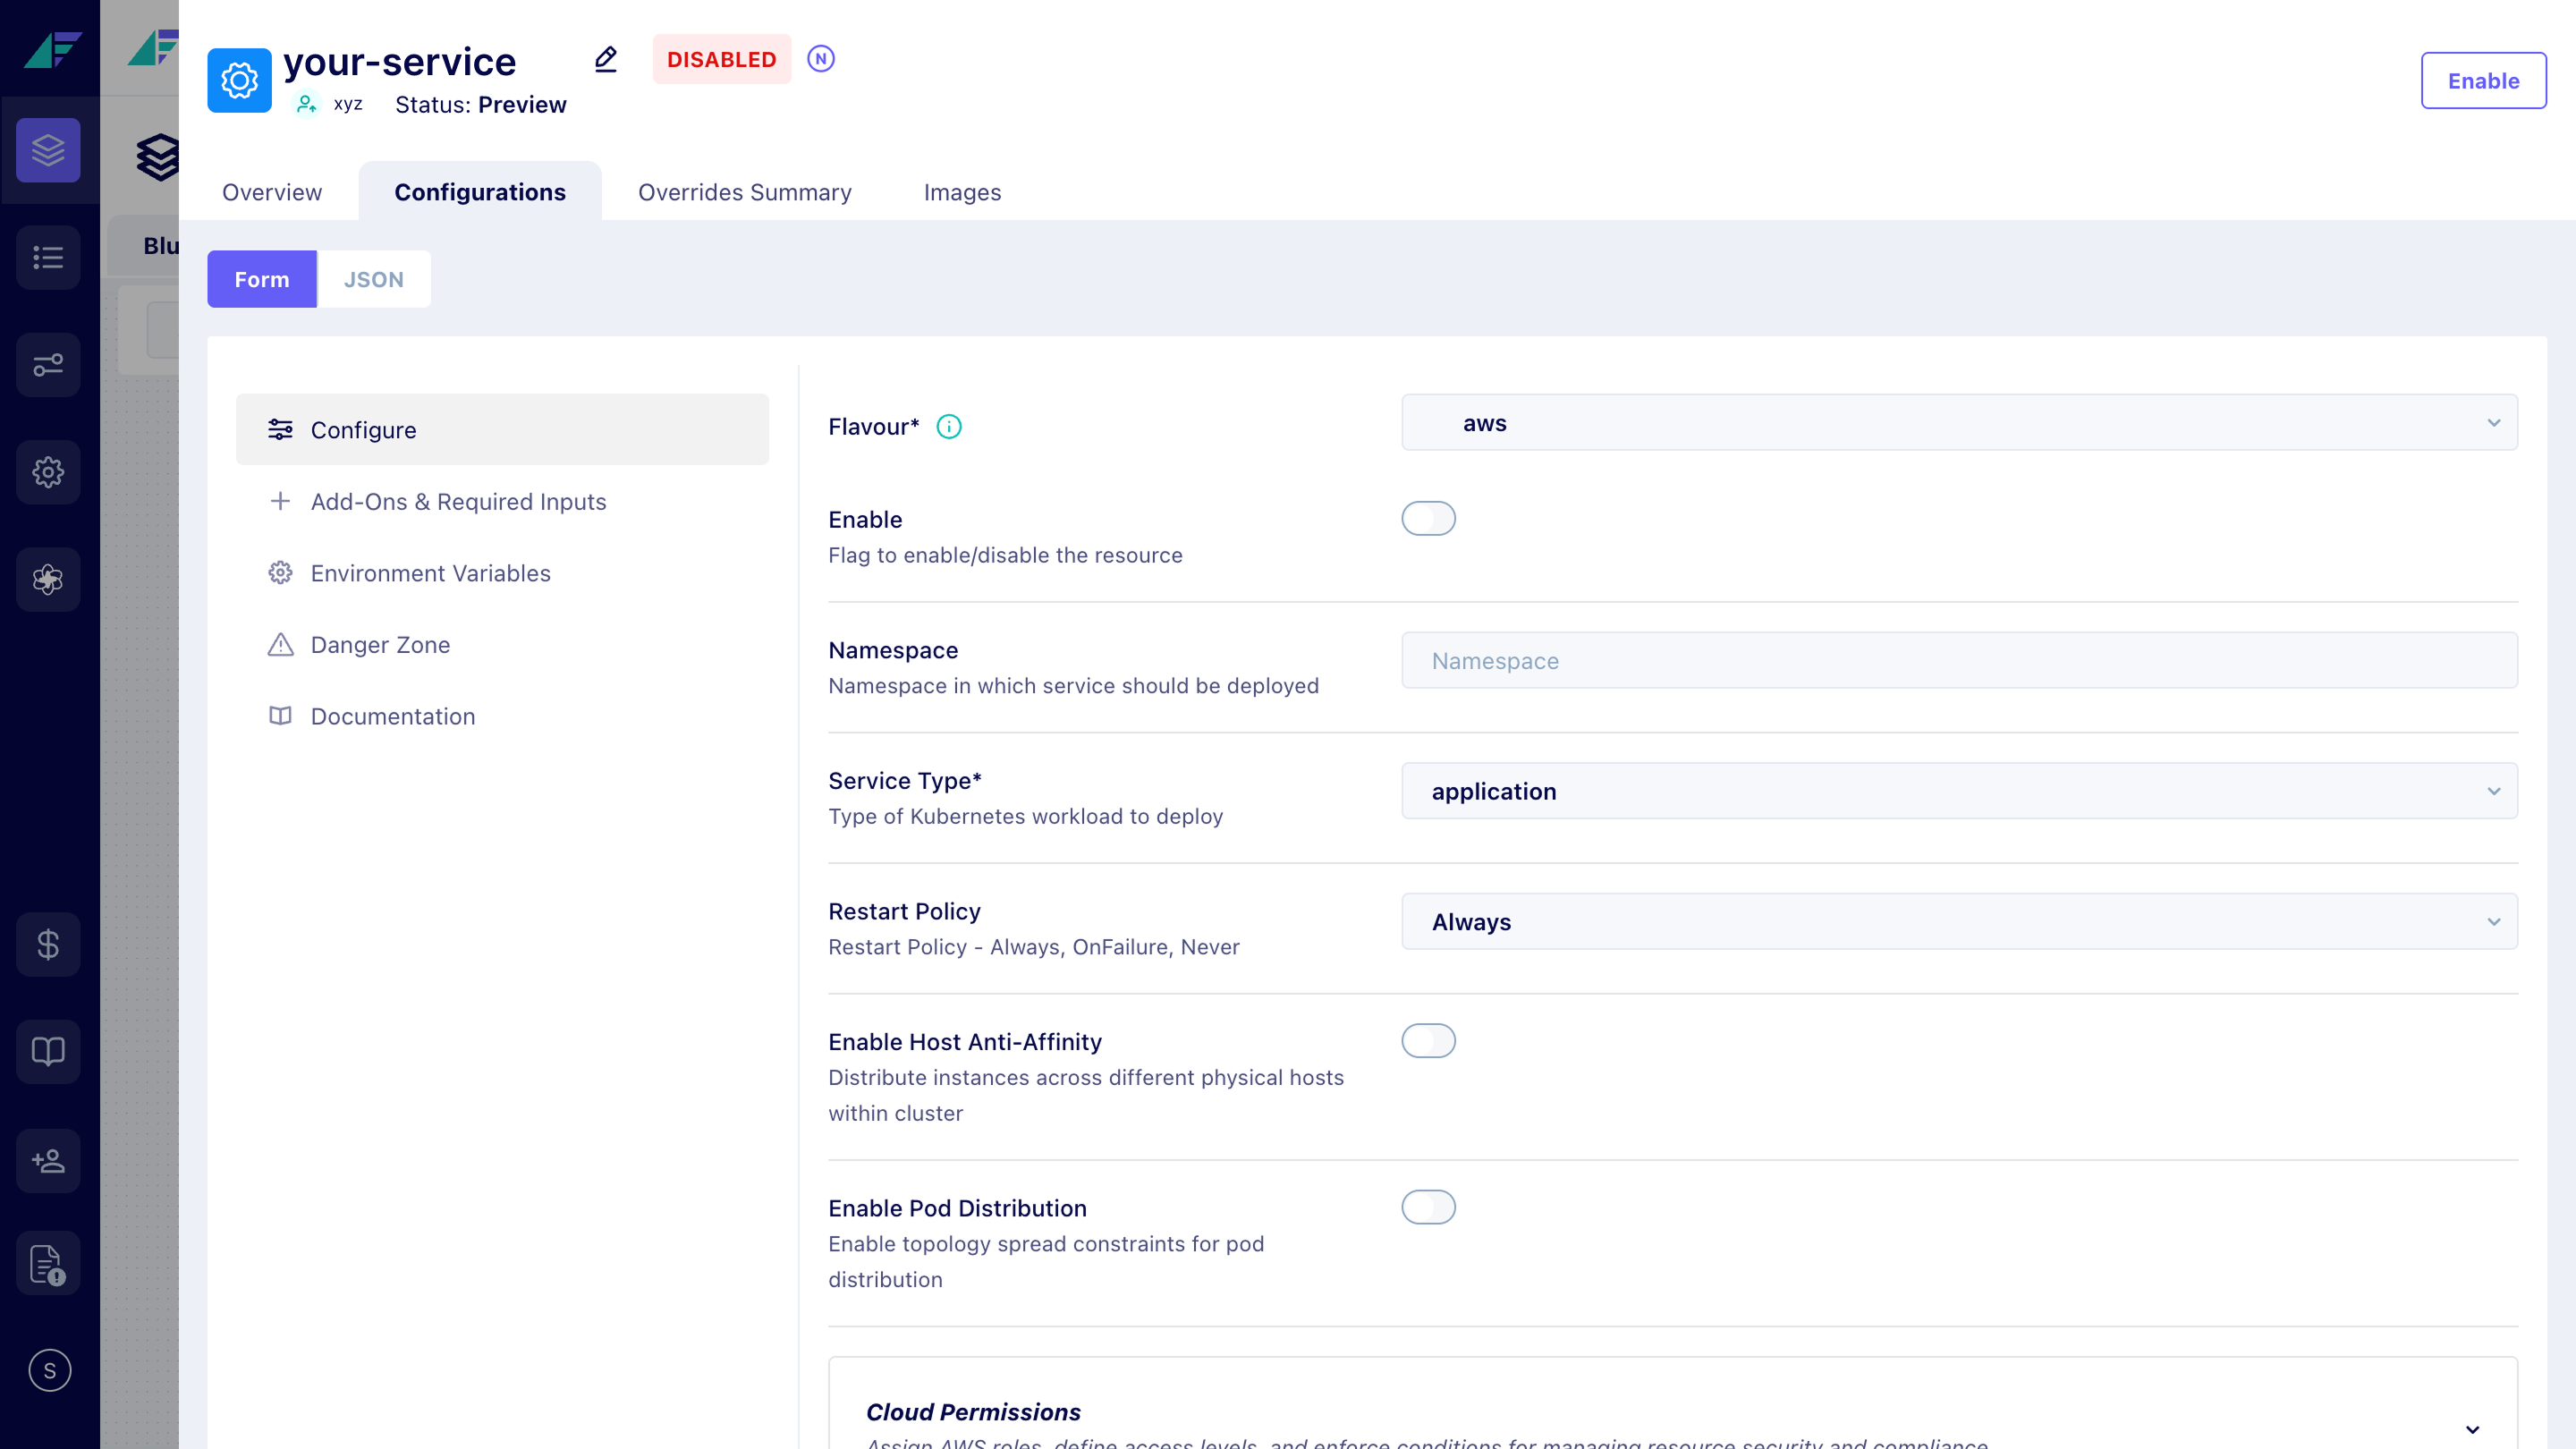This screenshot has height=1449, width=2576.
Task: Open the Restart Policy Always dropdown
Action: pyautogui.click(x=1958, y=922)
